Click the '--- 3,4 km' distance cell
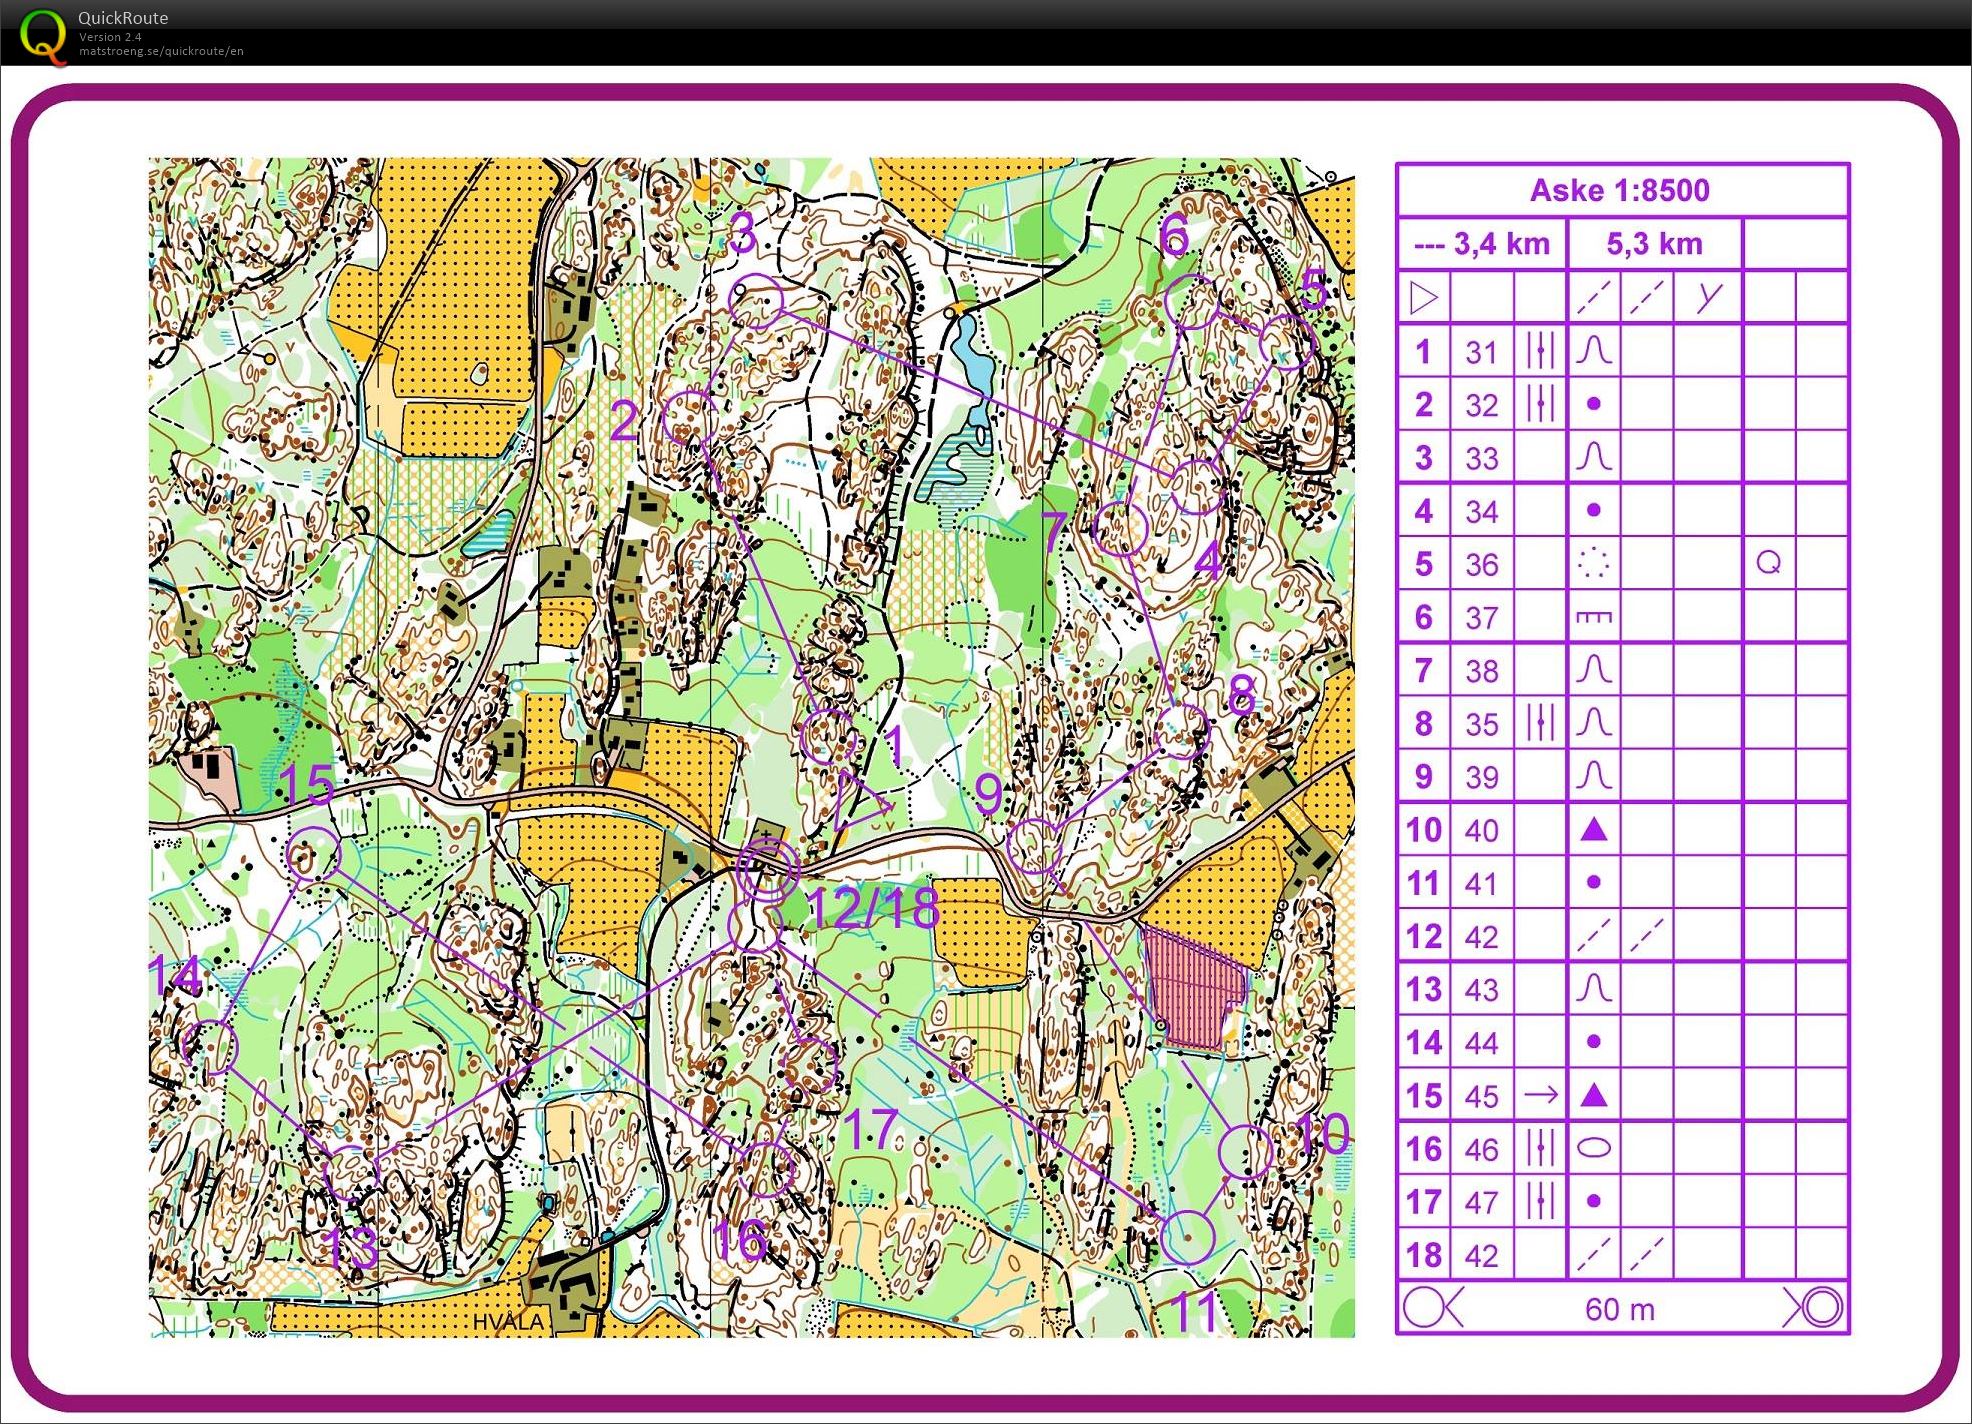 (1482, 243)
